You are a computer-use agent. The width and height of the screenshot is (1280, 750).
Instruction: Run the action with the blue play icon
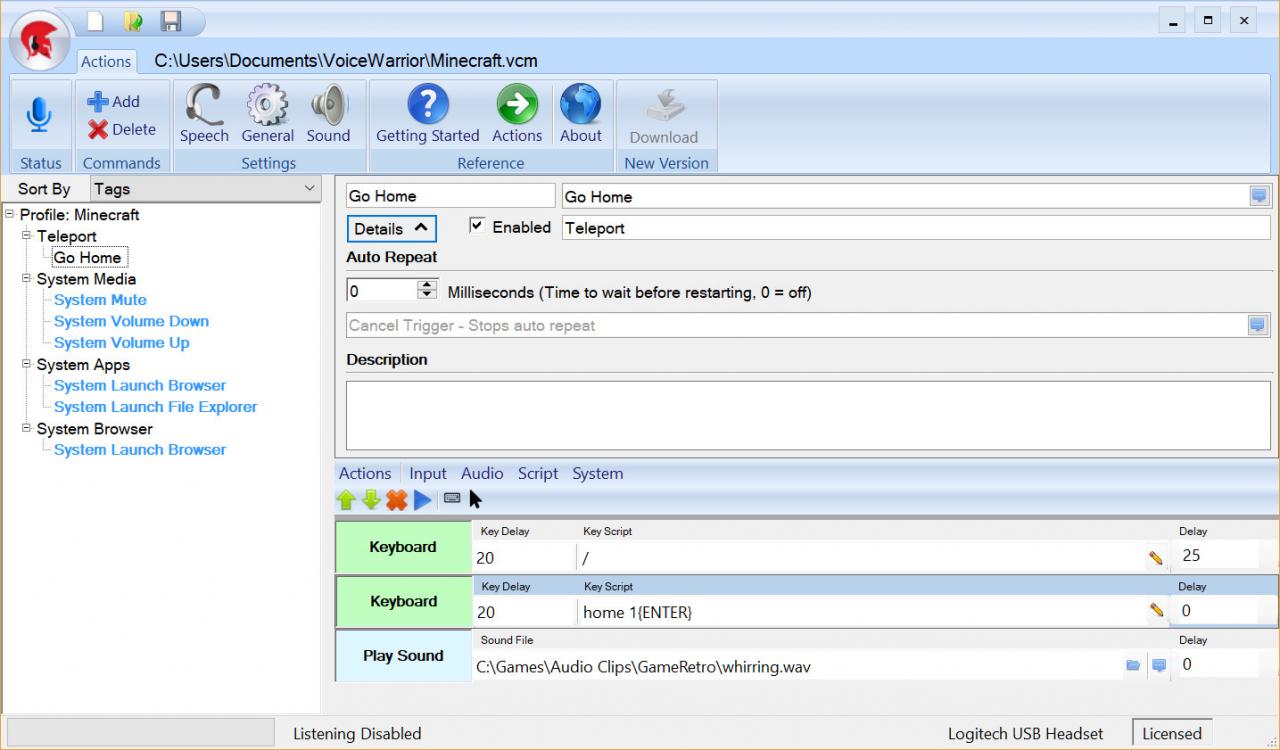pos(423,499)
